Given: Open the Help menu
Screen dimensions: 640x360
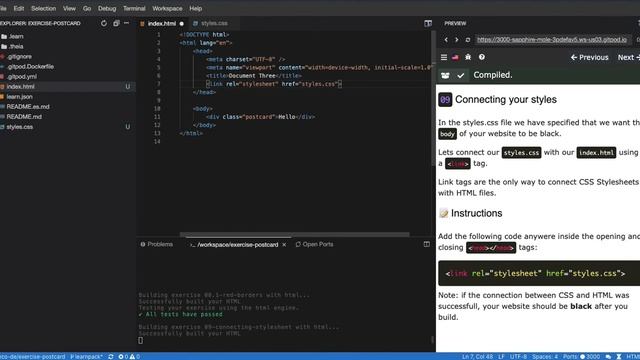Looking at the screenshot, I should click(x=196, y=8).
